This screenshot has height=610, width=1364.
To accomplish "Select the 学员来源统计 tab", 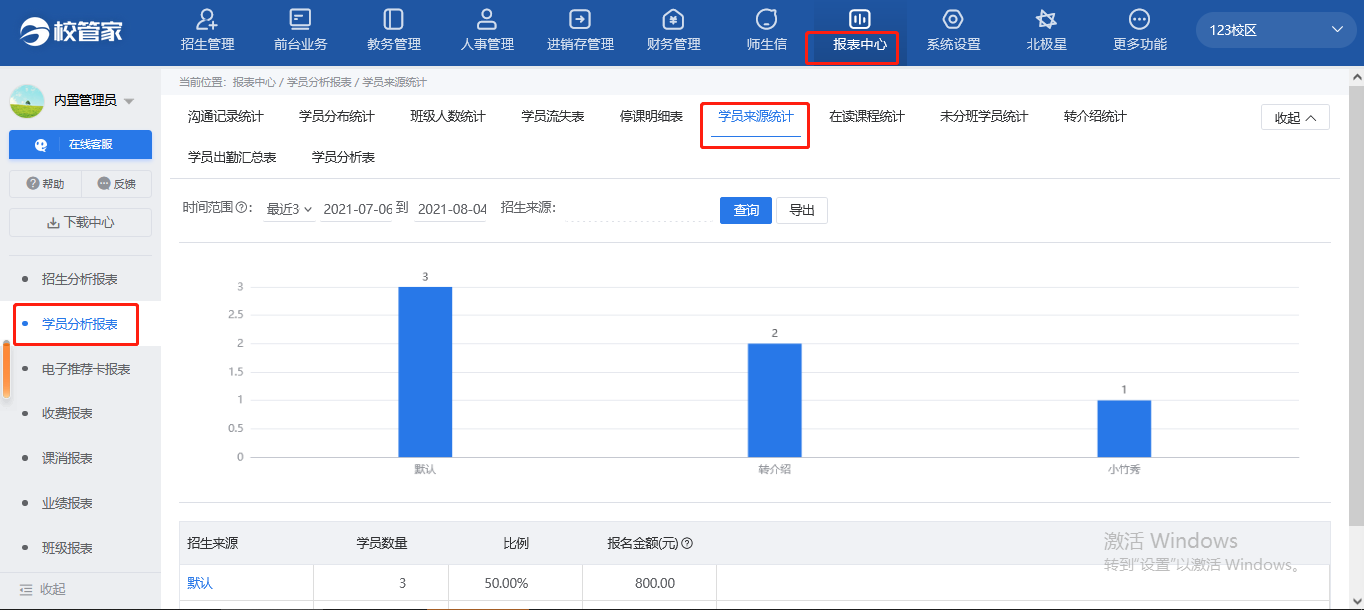I will (756, 117).
